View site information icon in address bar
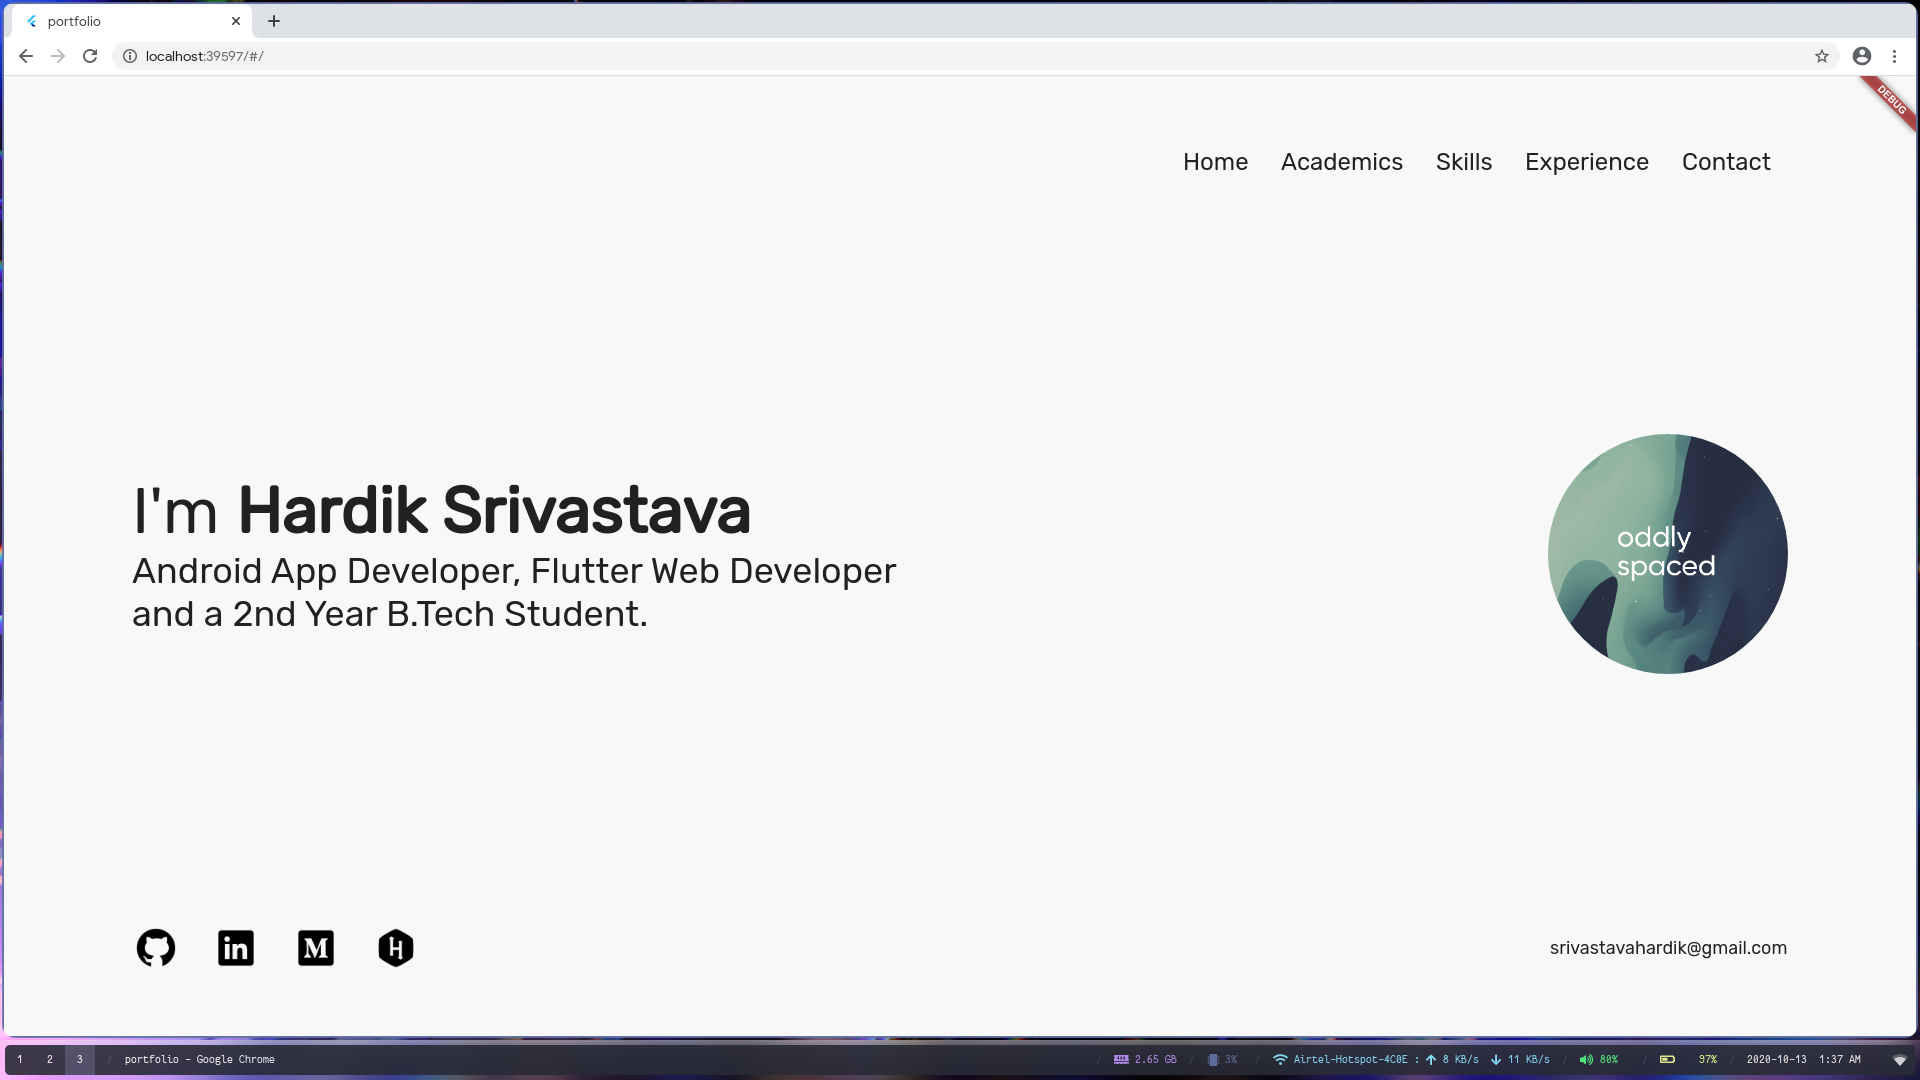 tap(130, 56)
